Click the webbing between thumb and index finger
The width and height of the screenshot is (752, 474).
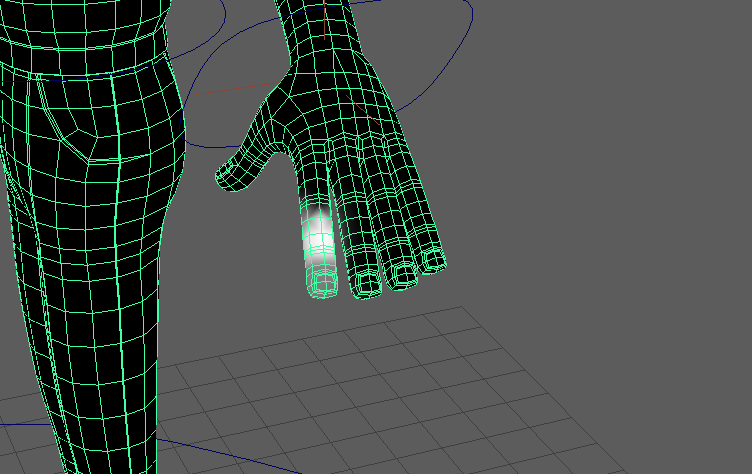click(285, 150)
